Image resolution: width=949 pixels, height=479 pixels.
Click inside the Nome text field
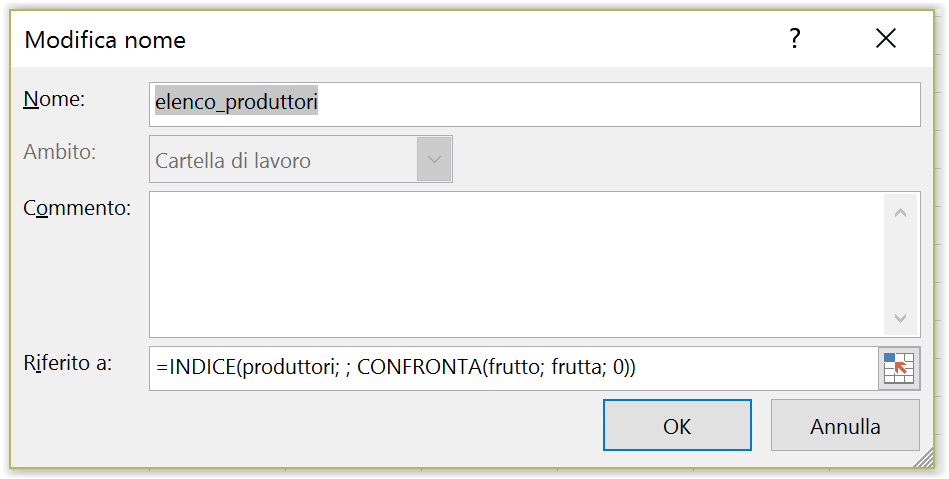click(535, 104)
